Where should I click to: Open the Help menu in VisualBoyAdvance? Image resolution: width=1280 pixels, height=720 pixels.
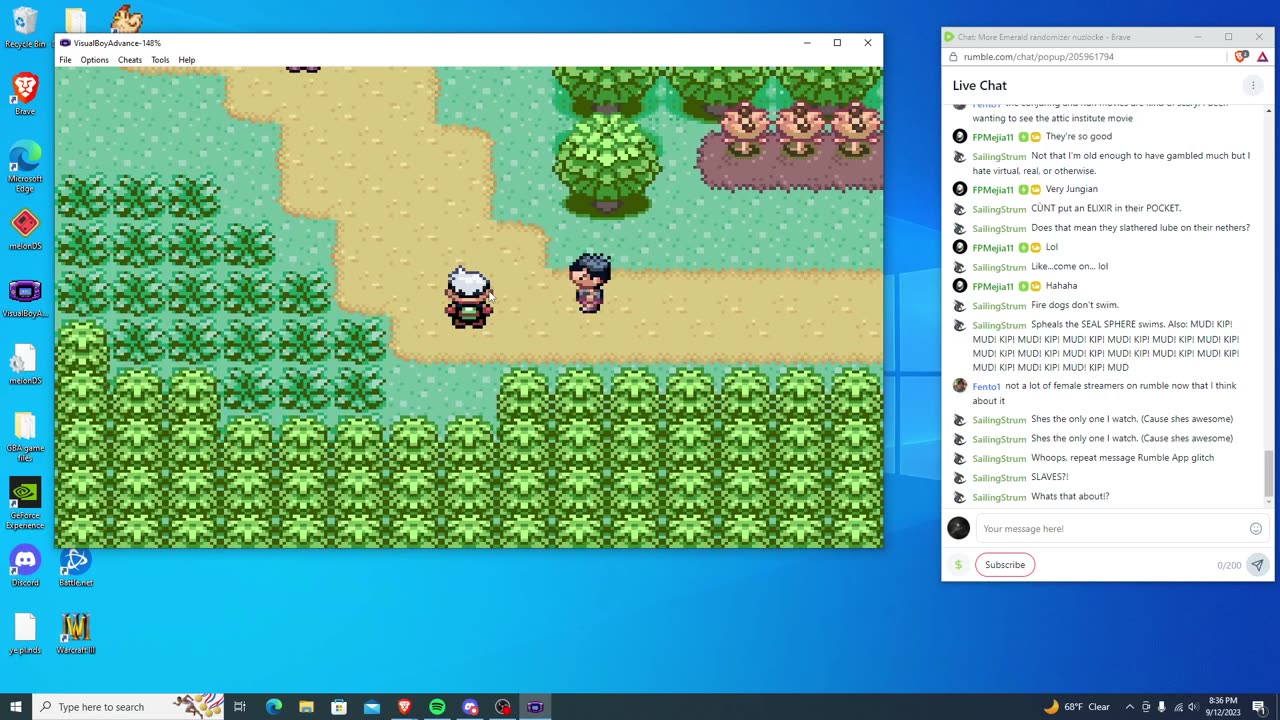tap(187, 60)
